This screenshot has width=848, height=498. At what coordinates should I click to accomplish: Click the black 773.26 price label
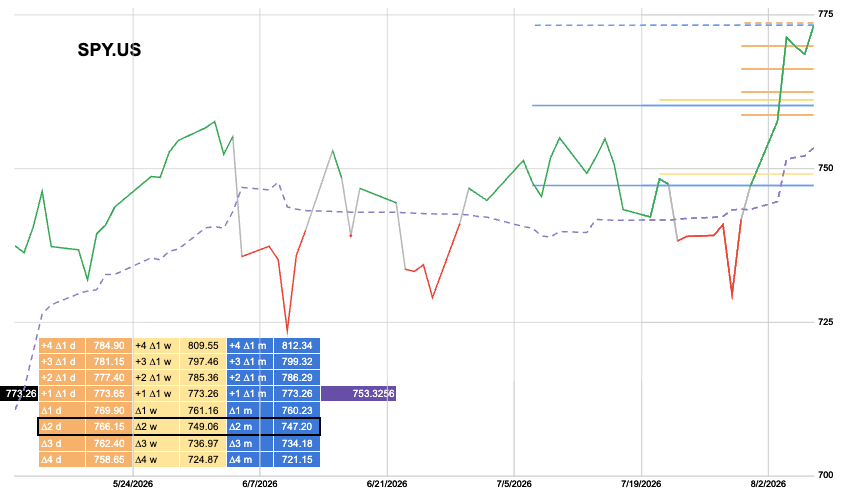19,394
